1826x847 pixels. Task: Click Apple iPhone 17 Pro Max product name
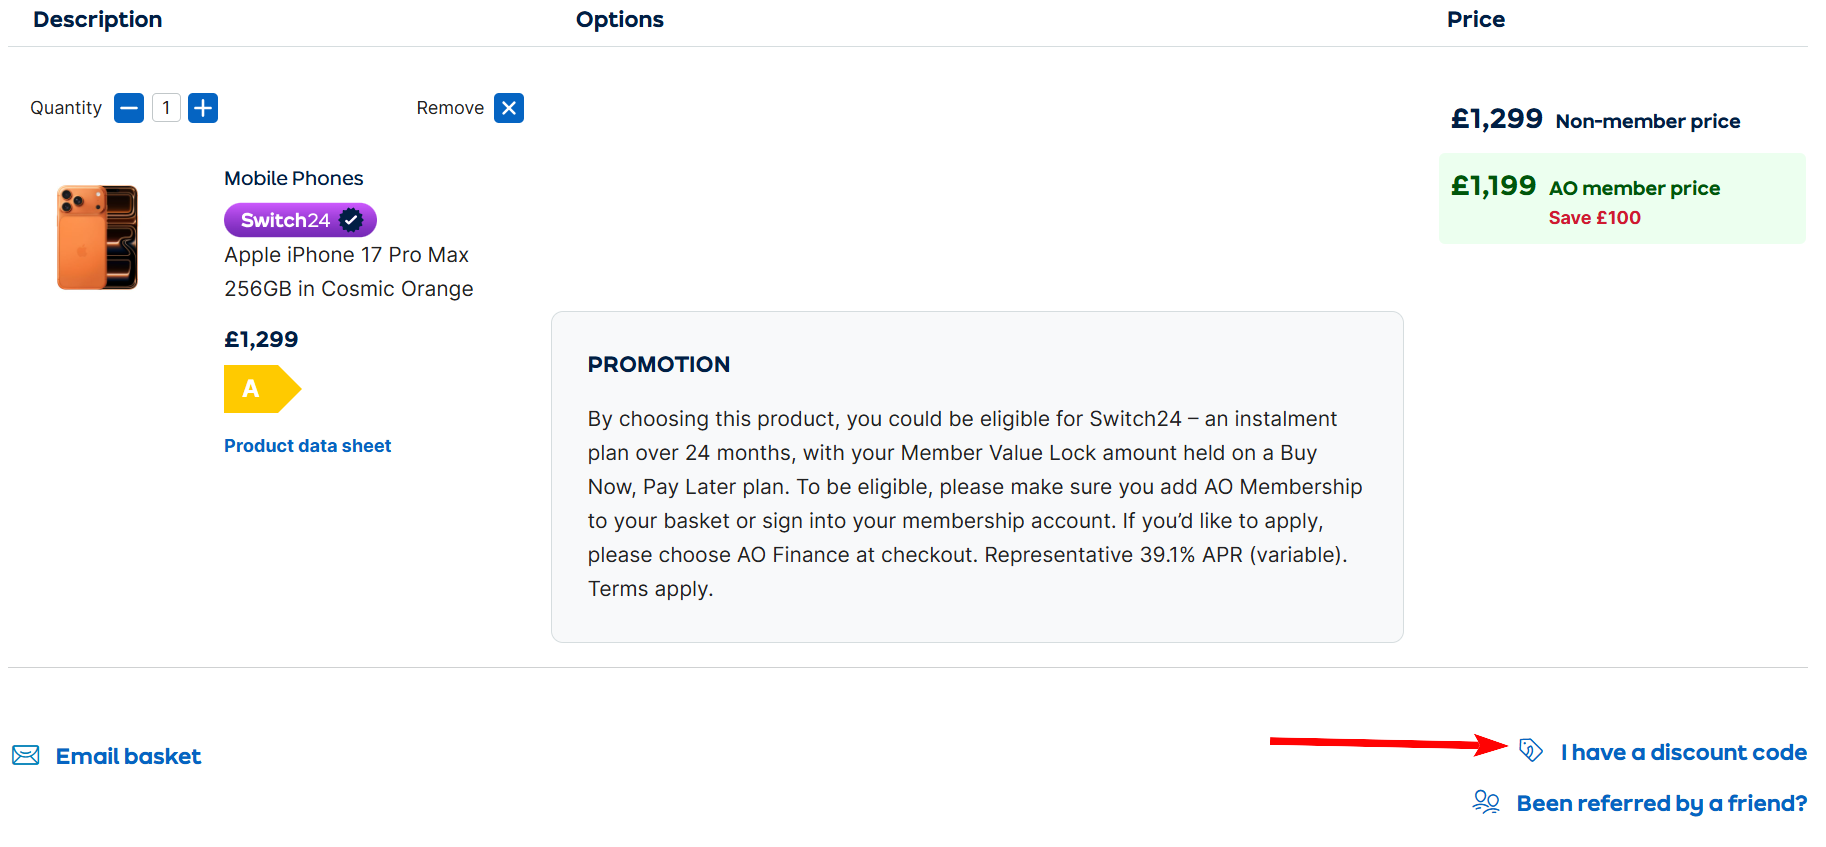coord(346,255)
